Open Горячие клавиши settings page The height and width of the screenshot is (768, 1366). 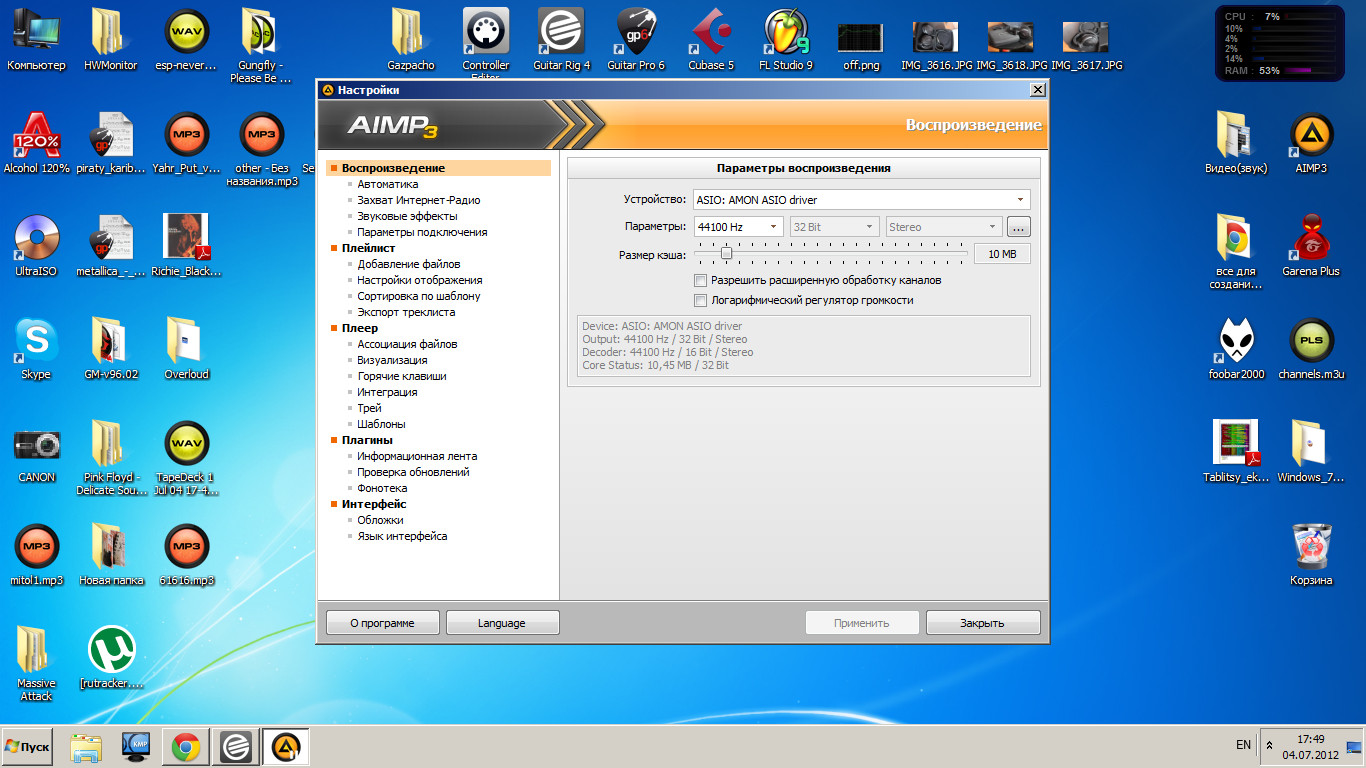[x=402, y=376]
